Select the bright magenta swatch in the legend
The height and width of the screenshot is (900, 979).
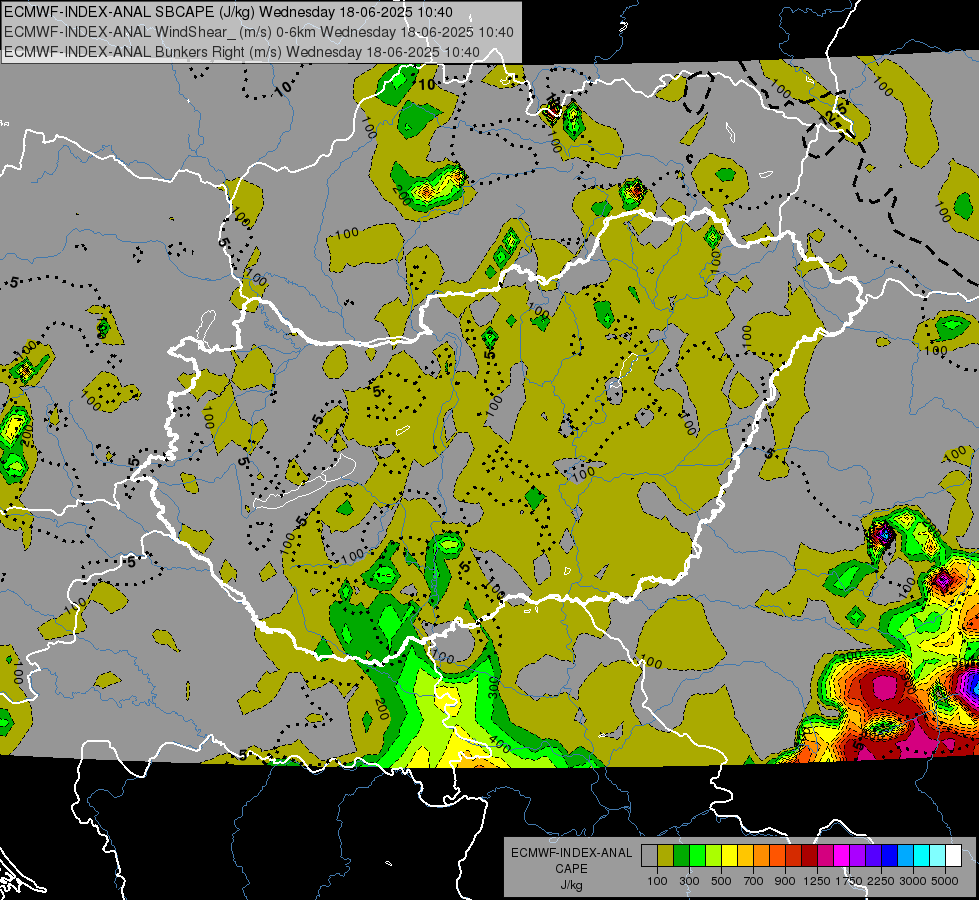coord(841,856)
